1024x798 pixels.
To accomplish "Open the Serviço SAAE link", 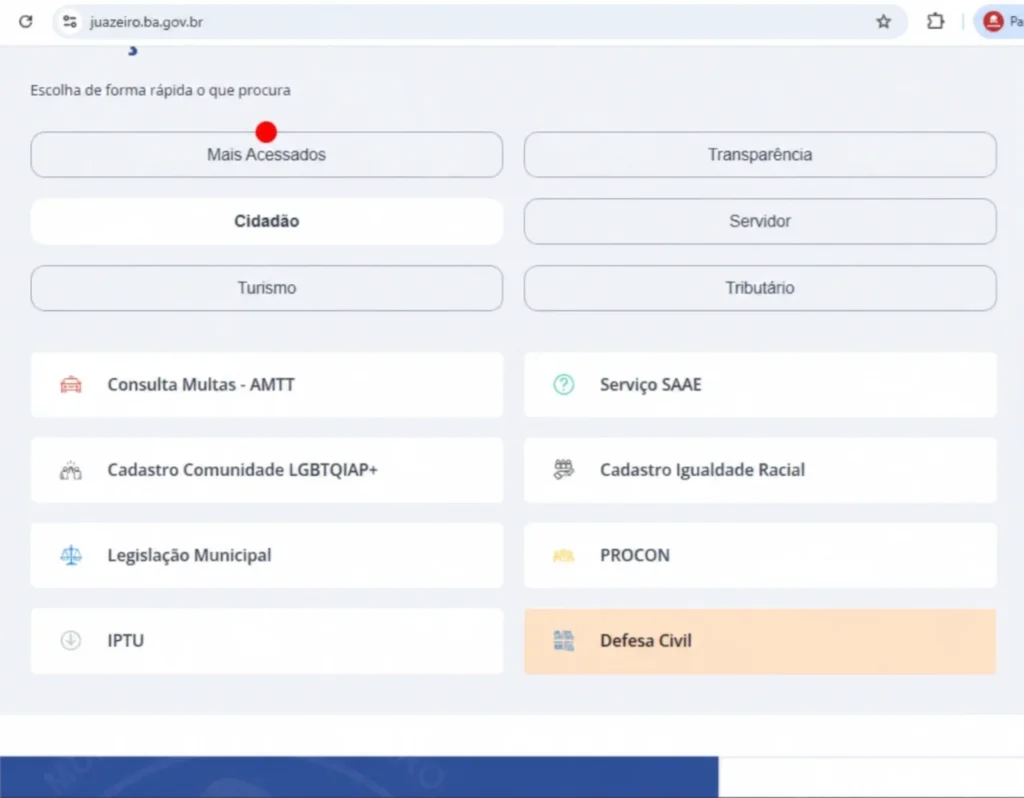I will [650, 385].
